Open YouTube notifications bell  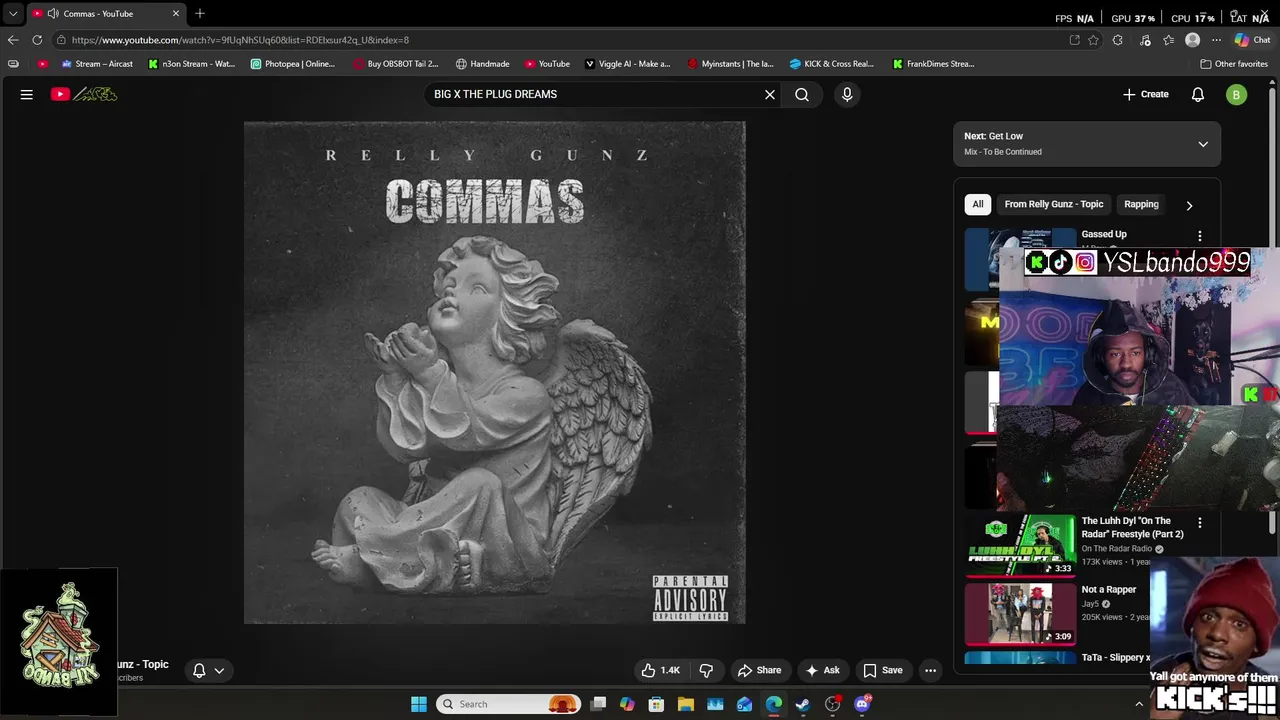coord(1198,94)
